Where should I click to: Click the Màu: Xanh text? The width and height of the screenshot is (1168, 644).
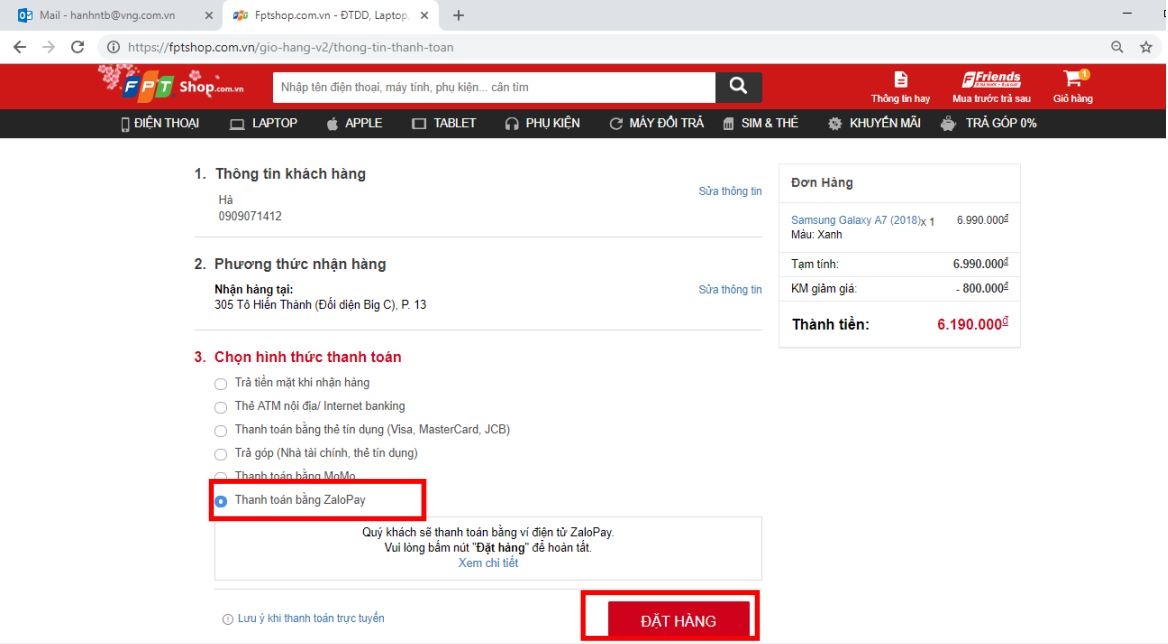pos(816,235)
